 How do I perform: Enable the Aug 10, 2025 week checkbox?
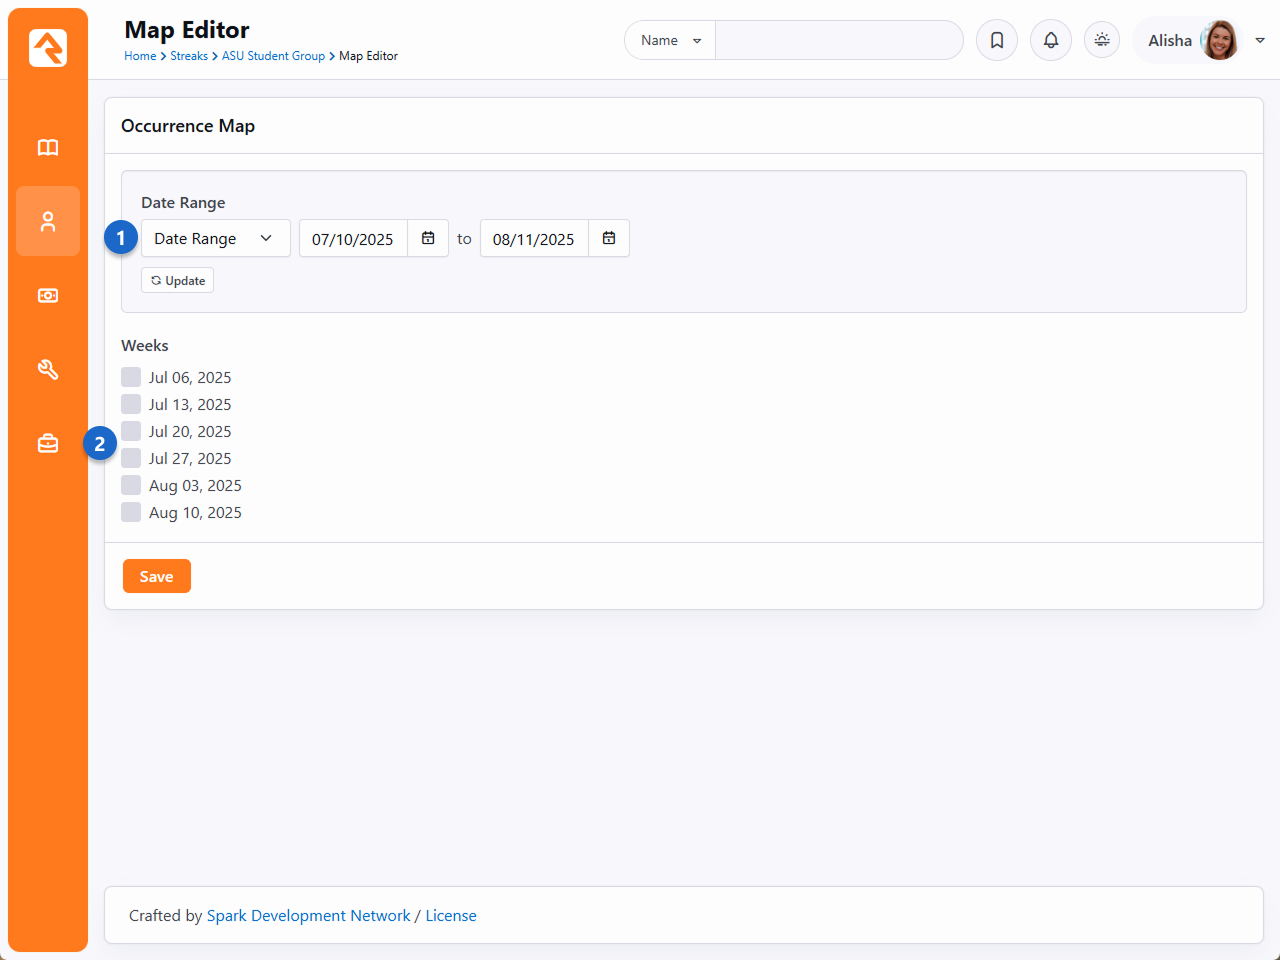131,512
